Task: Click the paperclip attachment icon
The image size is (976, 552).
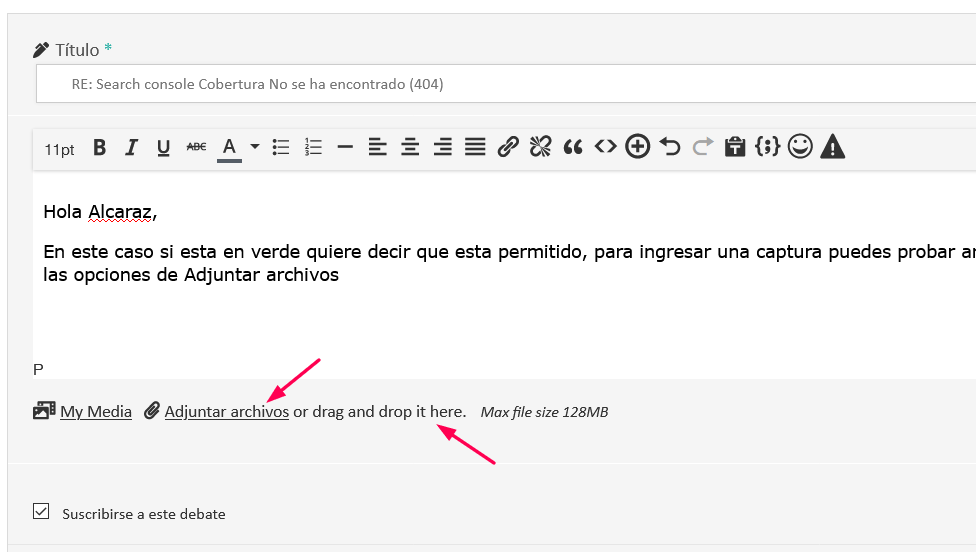Action: (x=152, y=411)
